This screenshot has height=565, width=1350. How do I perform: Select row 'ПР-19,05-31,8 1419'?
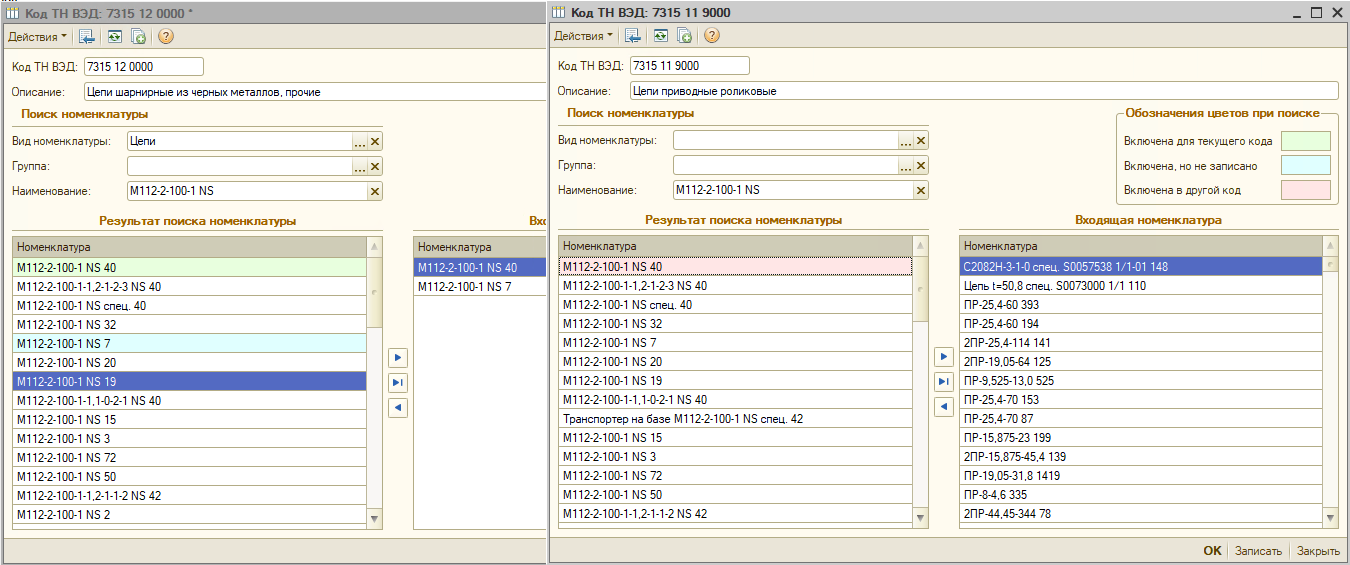1141,476
